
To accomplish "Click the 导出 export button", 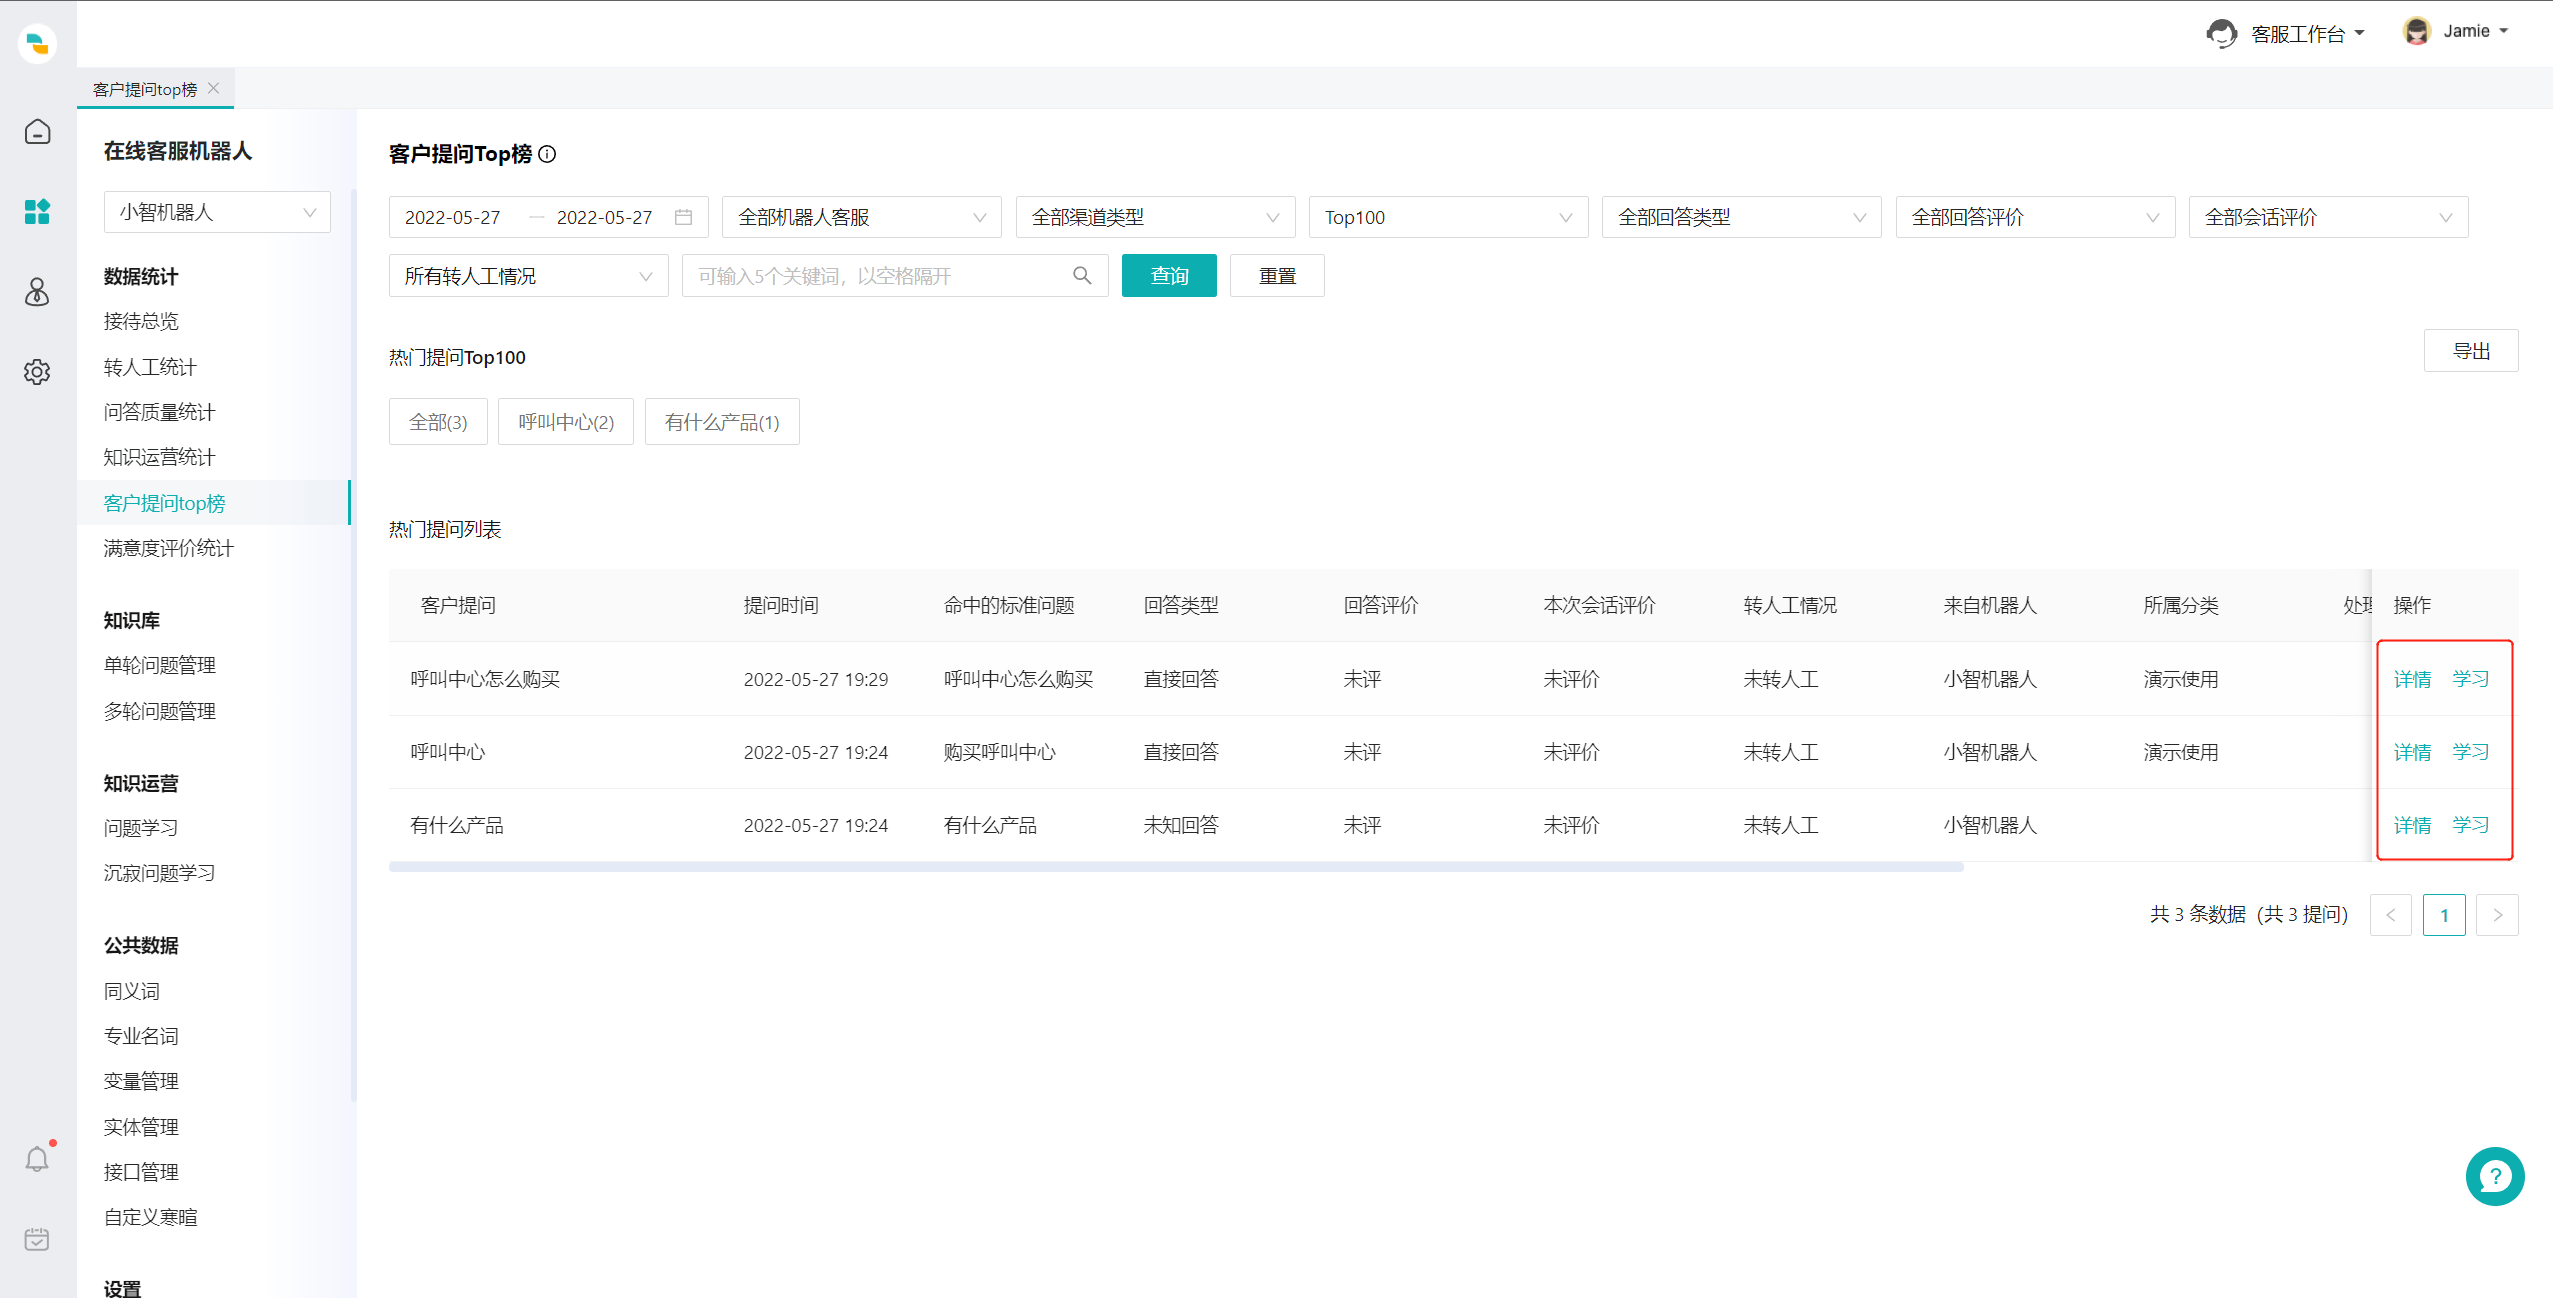I will [x=2471, y=351].
